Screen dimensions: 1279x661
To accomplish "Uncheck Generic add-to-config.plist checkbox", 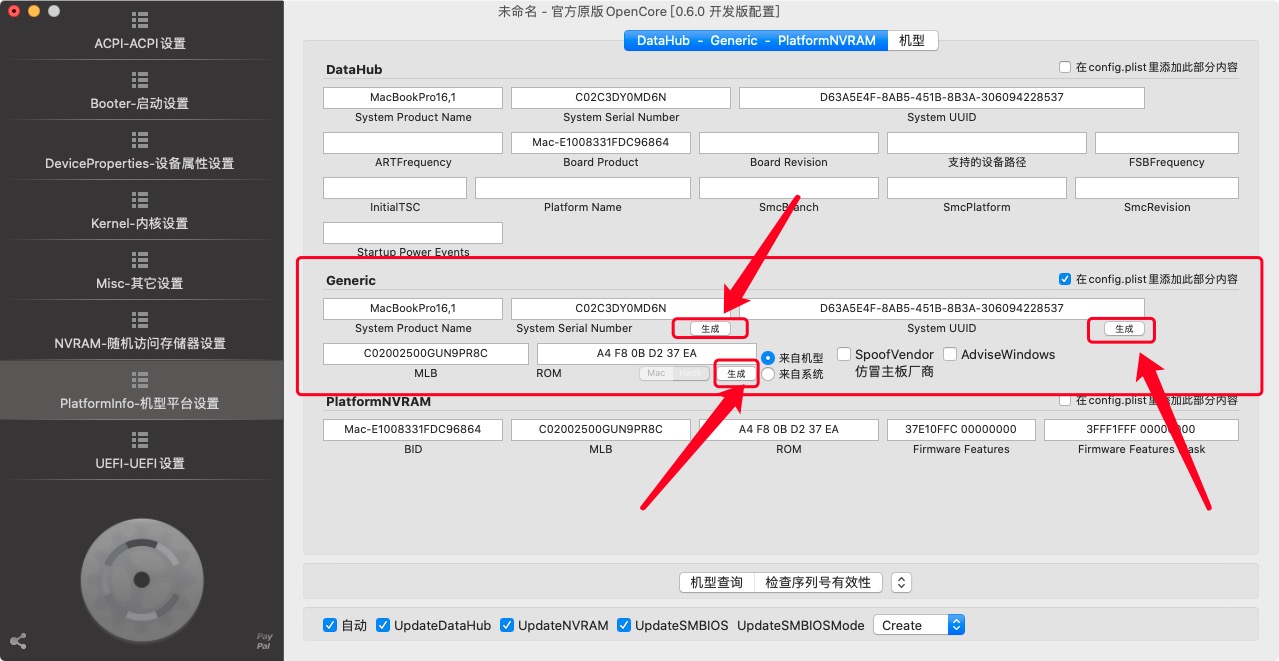I will pos(1065,279).
